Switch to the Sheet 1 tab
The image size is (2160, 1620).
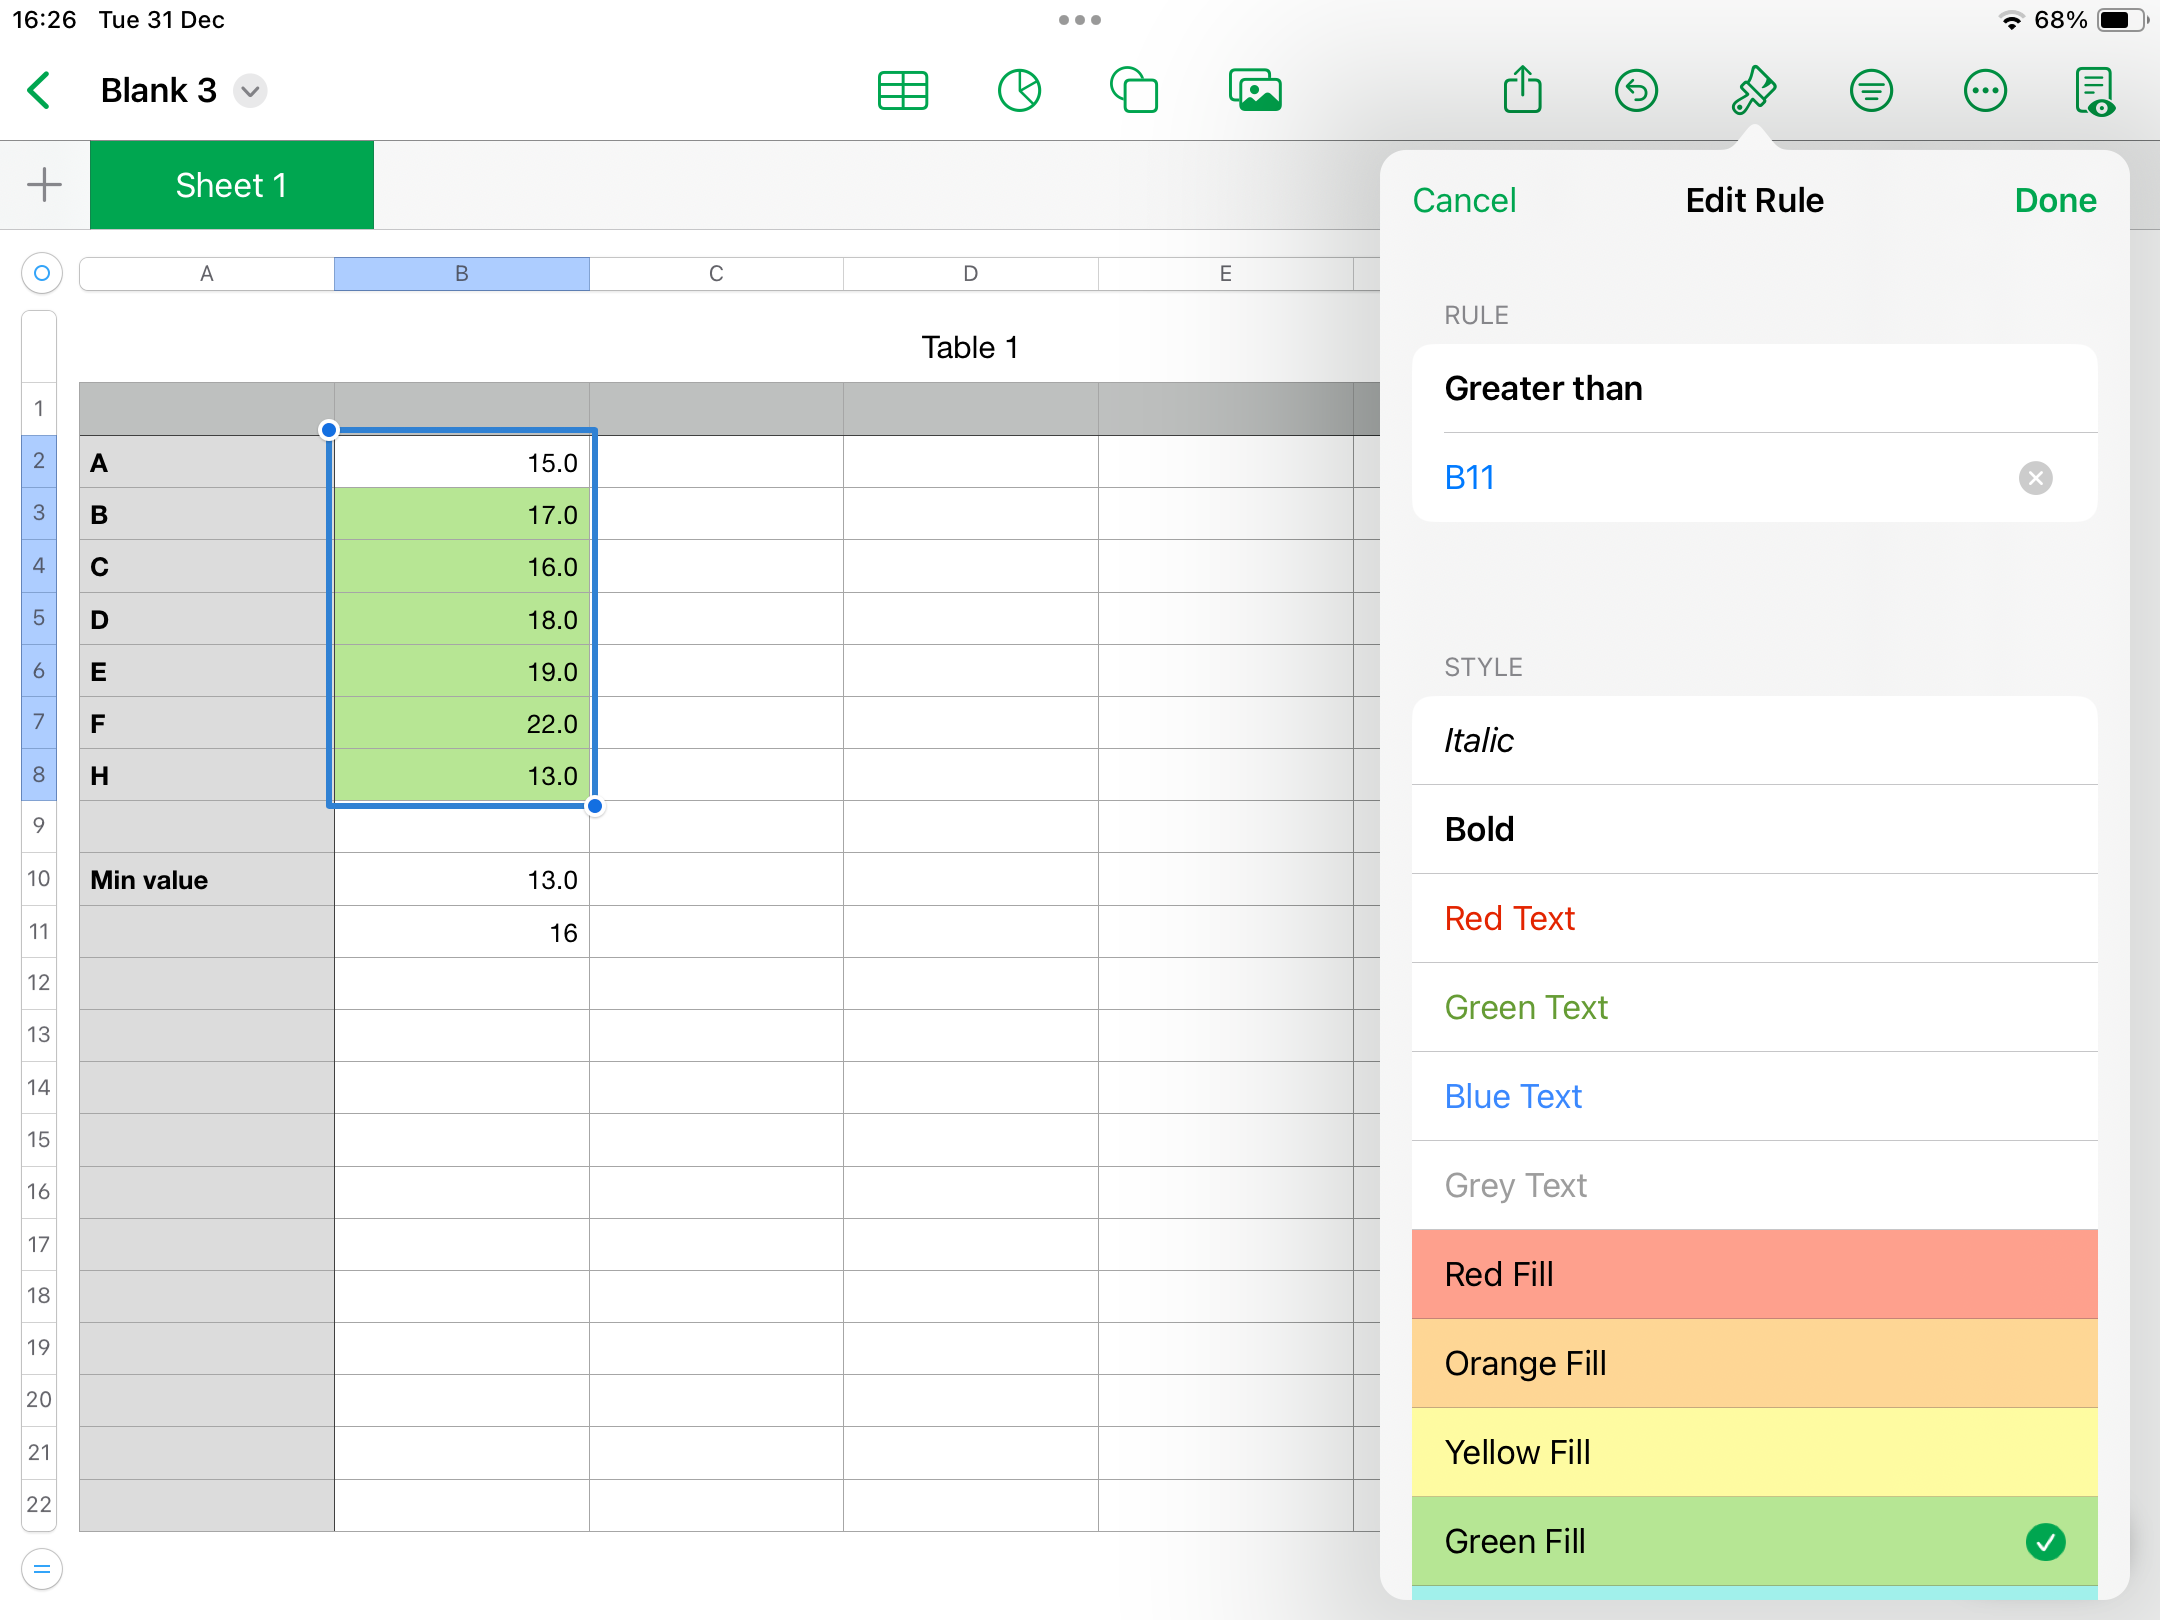[231, 185]
